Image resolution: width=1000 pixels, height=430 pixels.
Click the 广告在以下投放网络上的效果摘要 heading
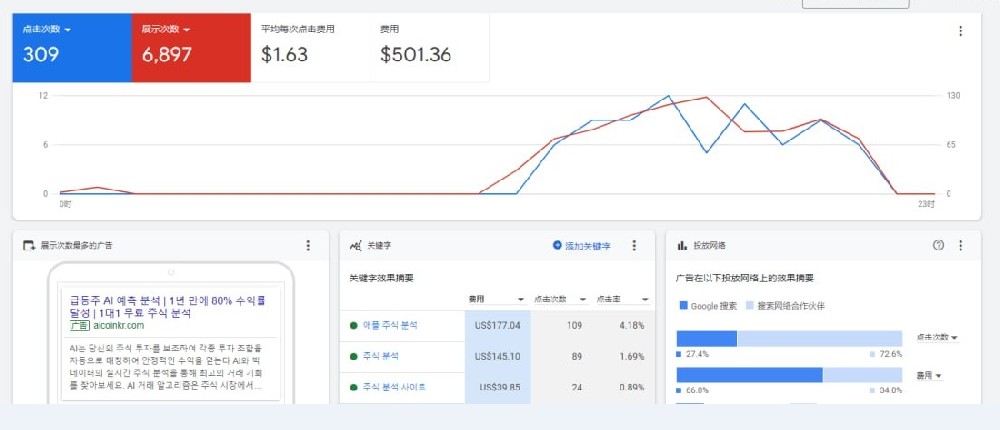tap(745, 278)
